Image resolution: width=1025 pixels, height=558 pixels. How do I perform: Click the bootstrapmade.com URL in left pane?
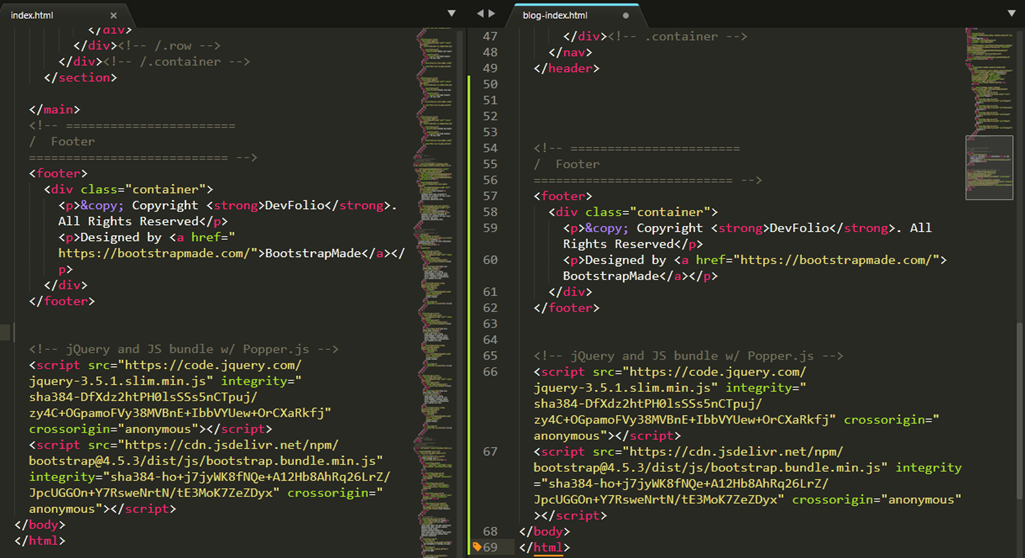(x=154, y=253)
